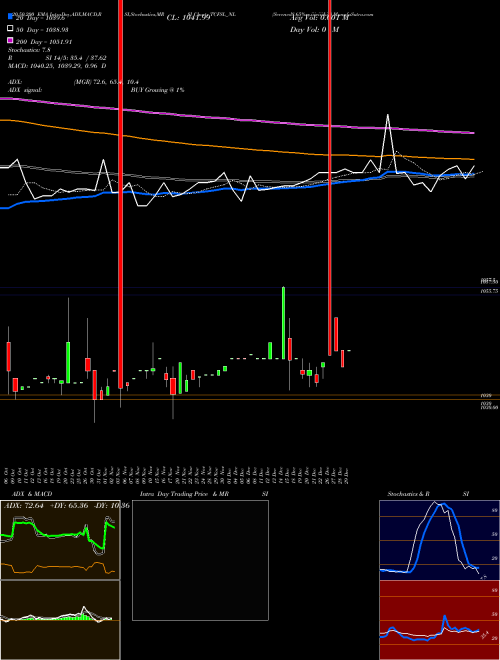
Task: Click the empty Intra Day Trading Price chart box
Action: tap(200, 560)
